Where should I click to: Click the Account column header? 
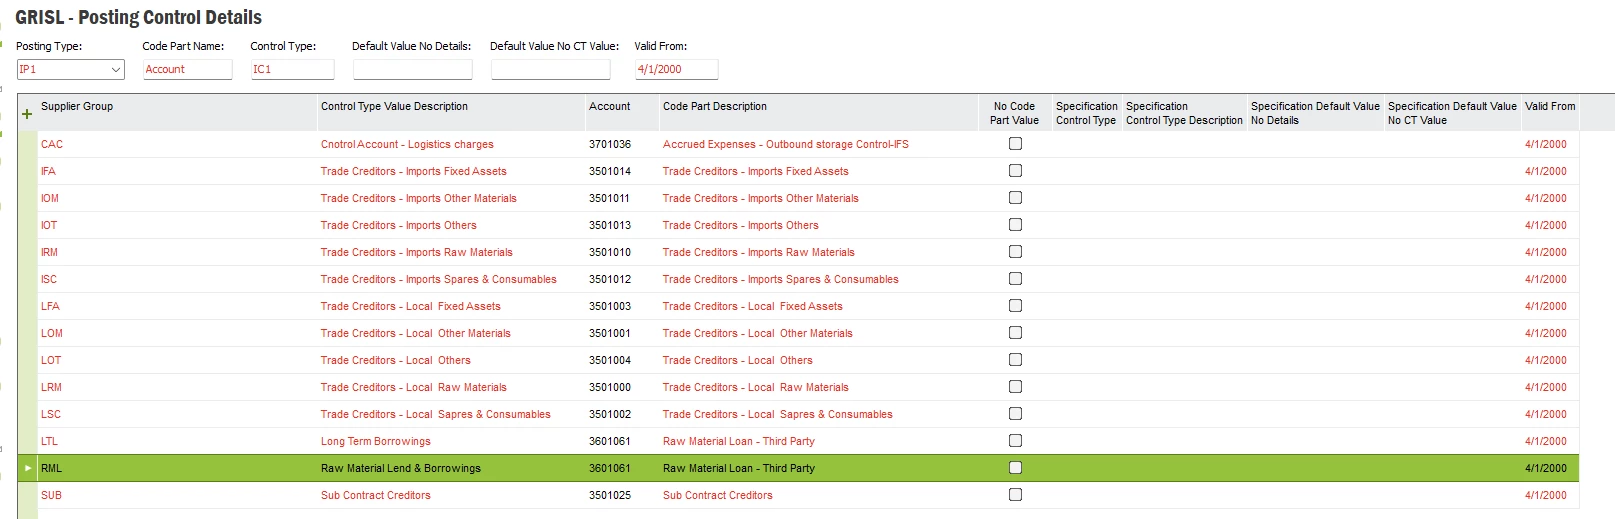tap(610, 106)
